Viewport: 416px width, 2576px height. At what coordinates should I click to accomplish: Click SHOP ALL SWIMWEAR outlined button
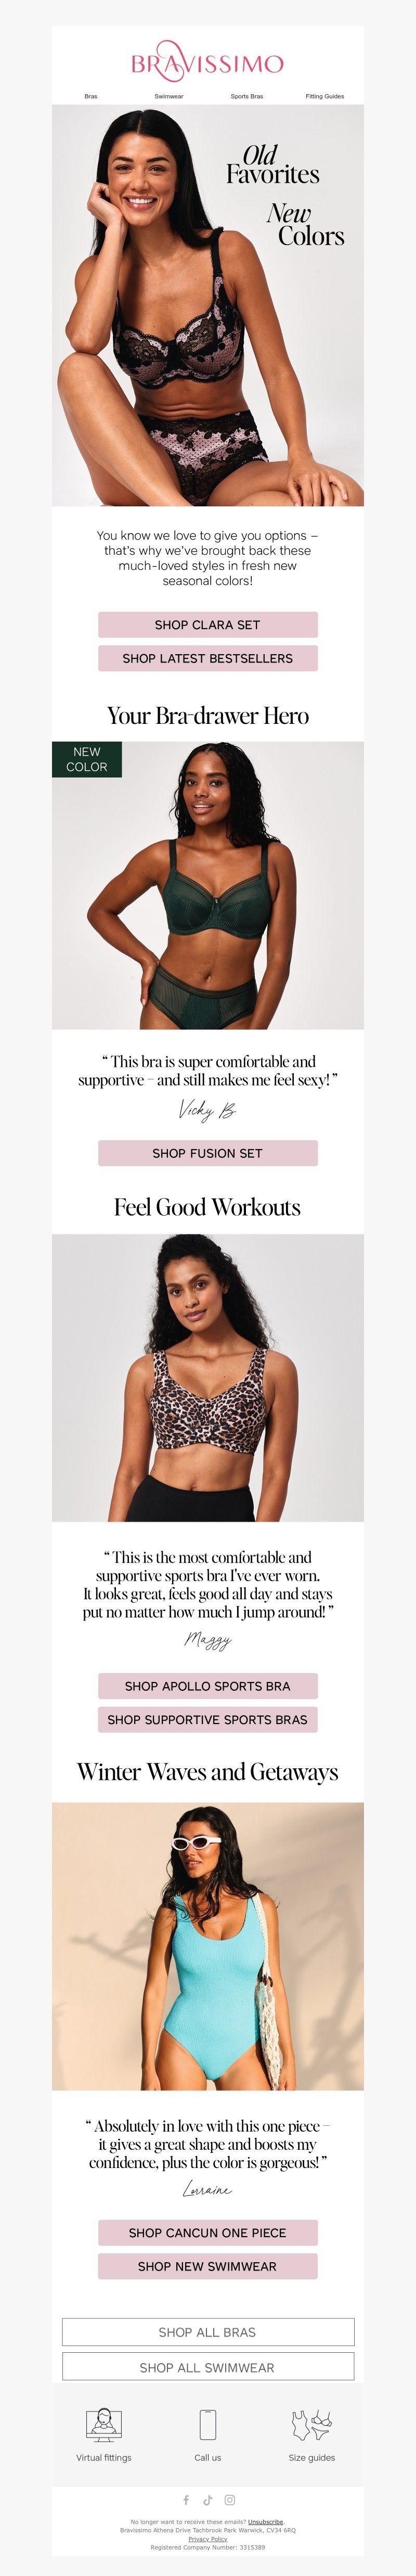coord(208,2367)
